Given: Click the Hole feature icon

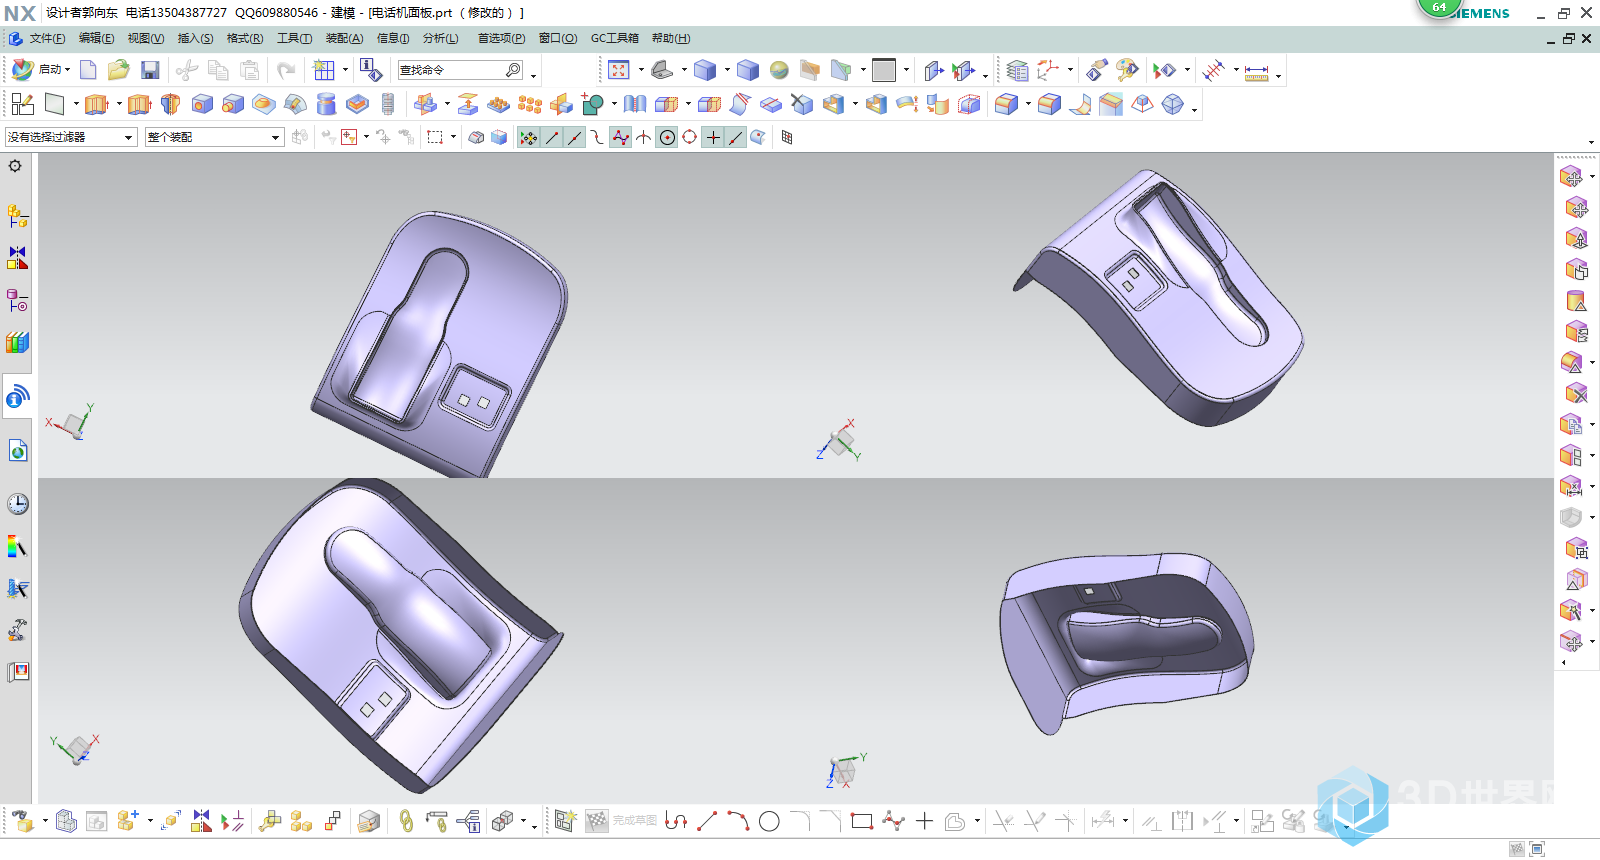Looking at the screenshot, I should tap(202, 104).
